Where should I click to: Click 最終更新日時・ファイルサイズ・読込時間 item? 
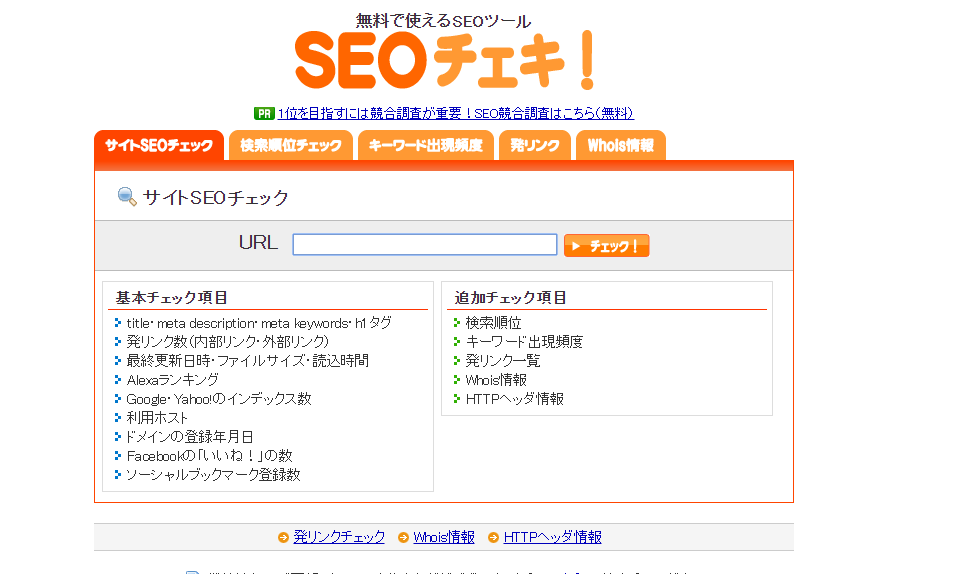click(247, 361)
